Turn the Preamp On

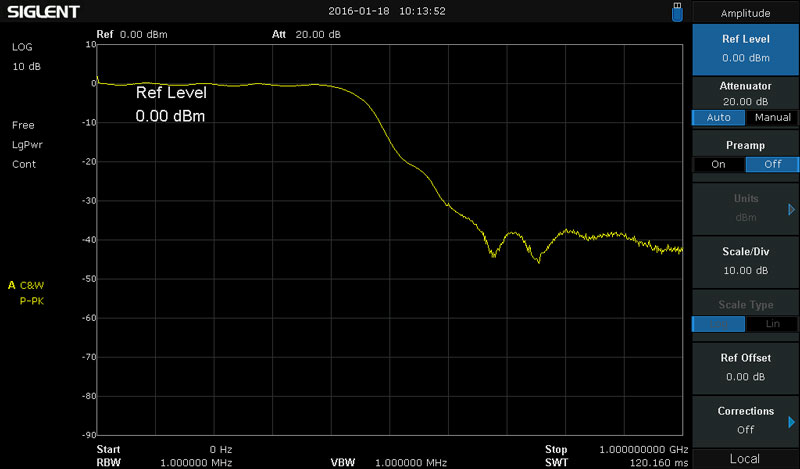click(x=718, y=164)
